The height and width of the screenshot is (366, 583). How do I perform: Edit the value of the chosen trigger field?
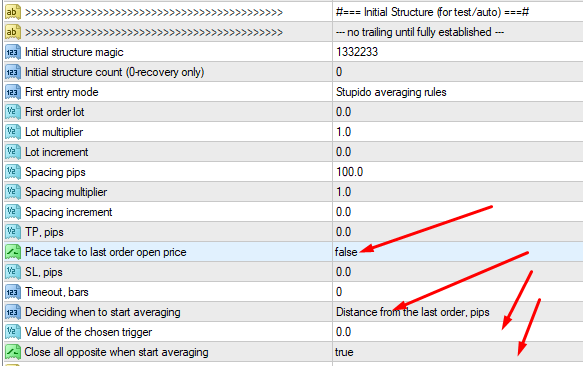(458, 332)
